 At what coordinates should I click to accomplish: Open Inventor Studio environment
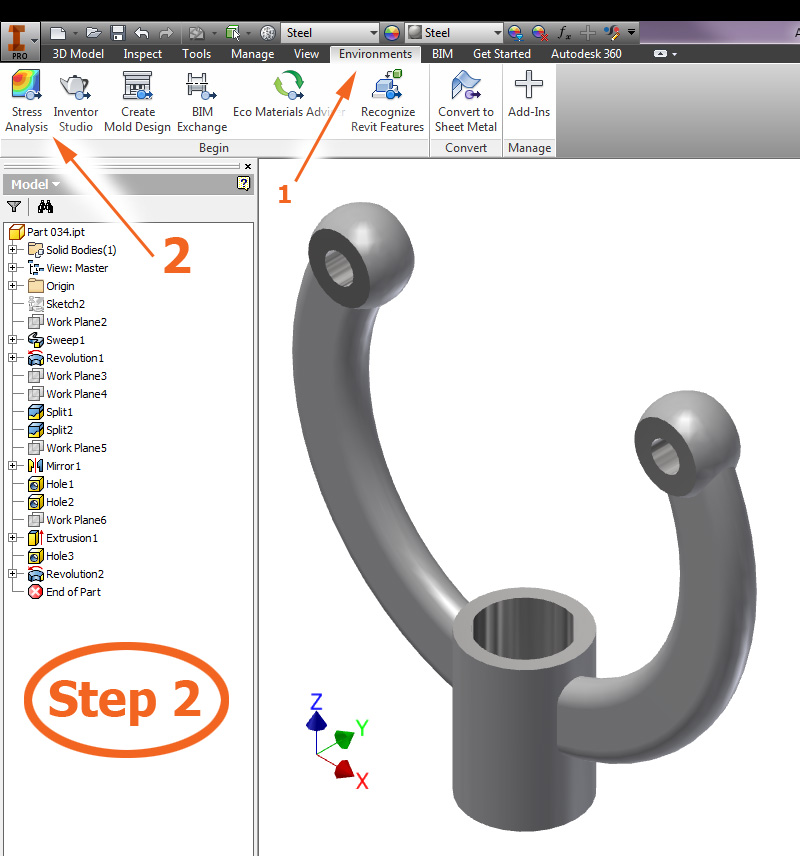75,101
